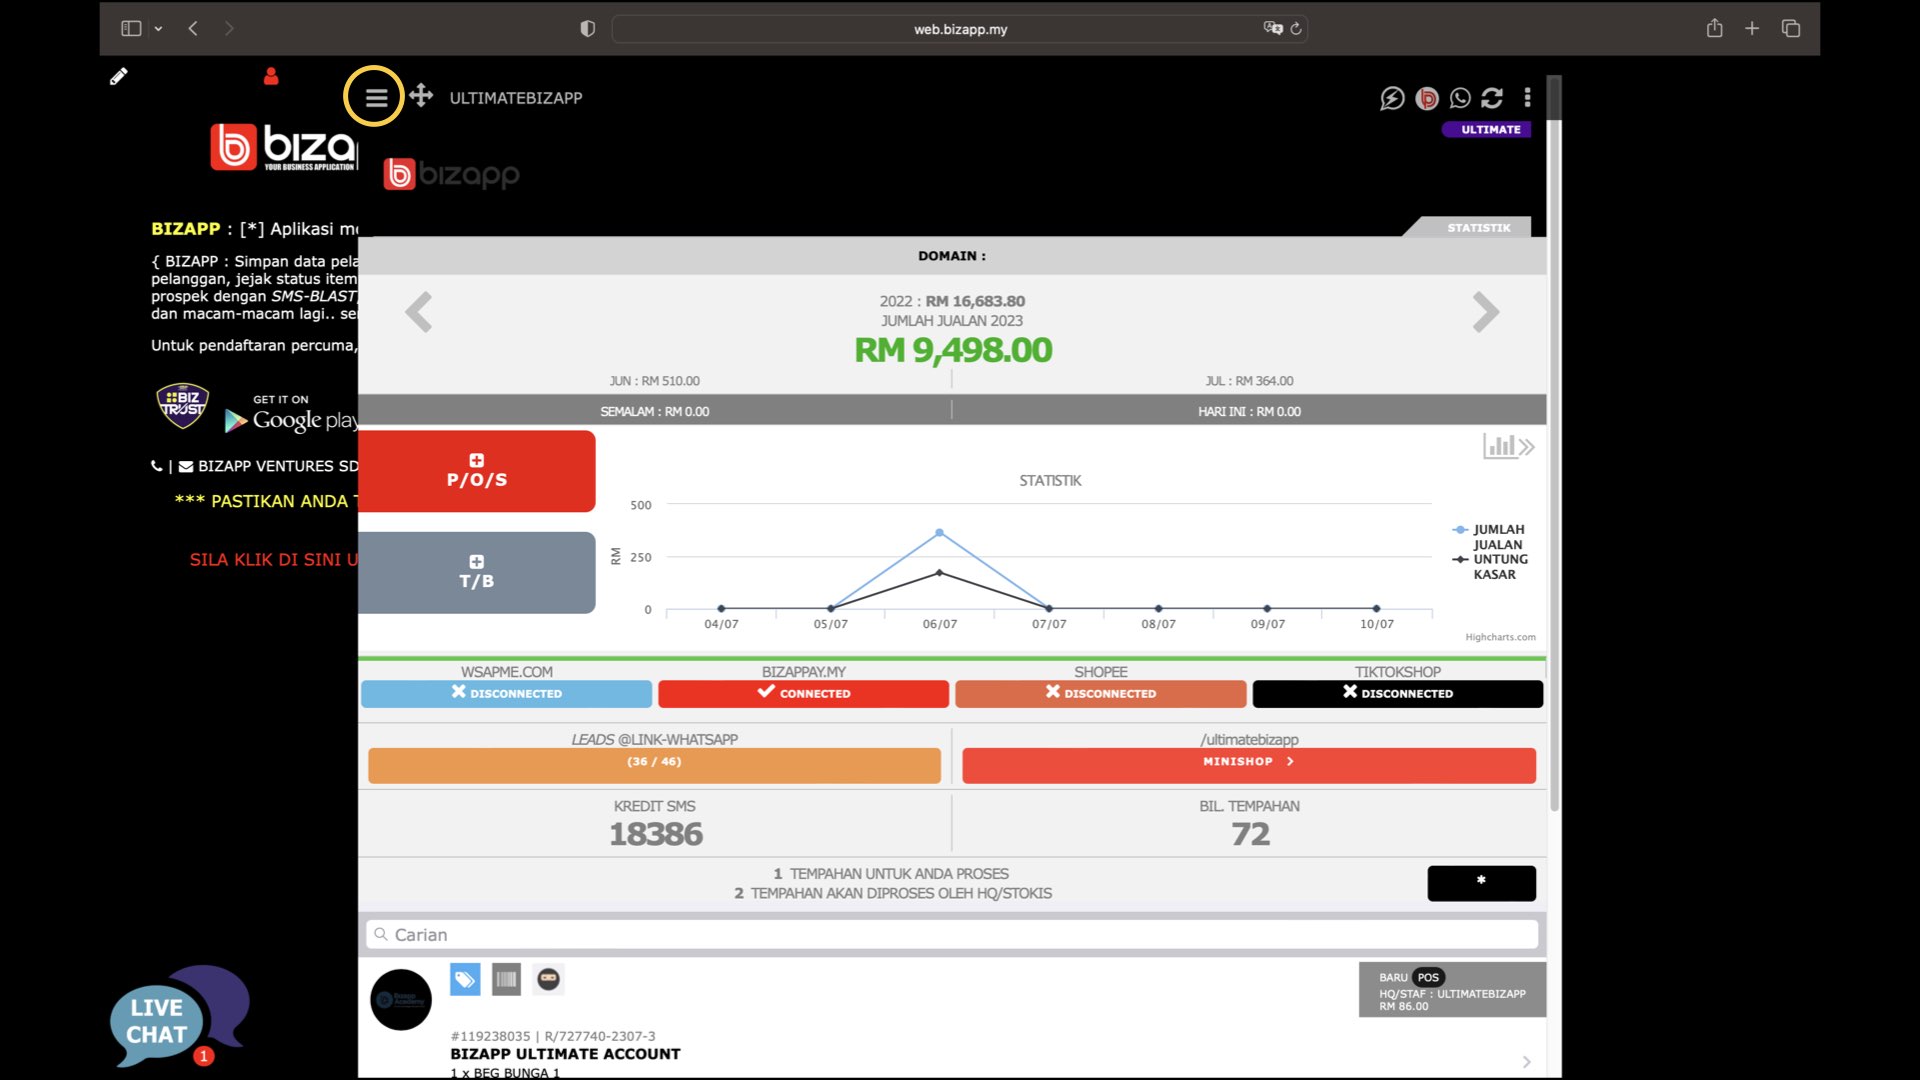Click the blue tag icon on order
1920x1080 pixels.
[465, 979]
